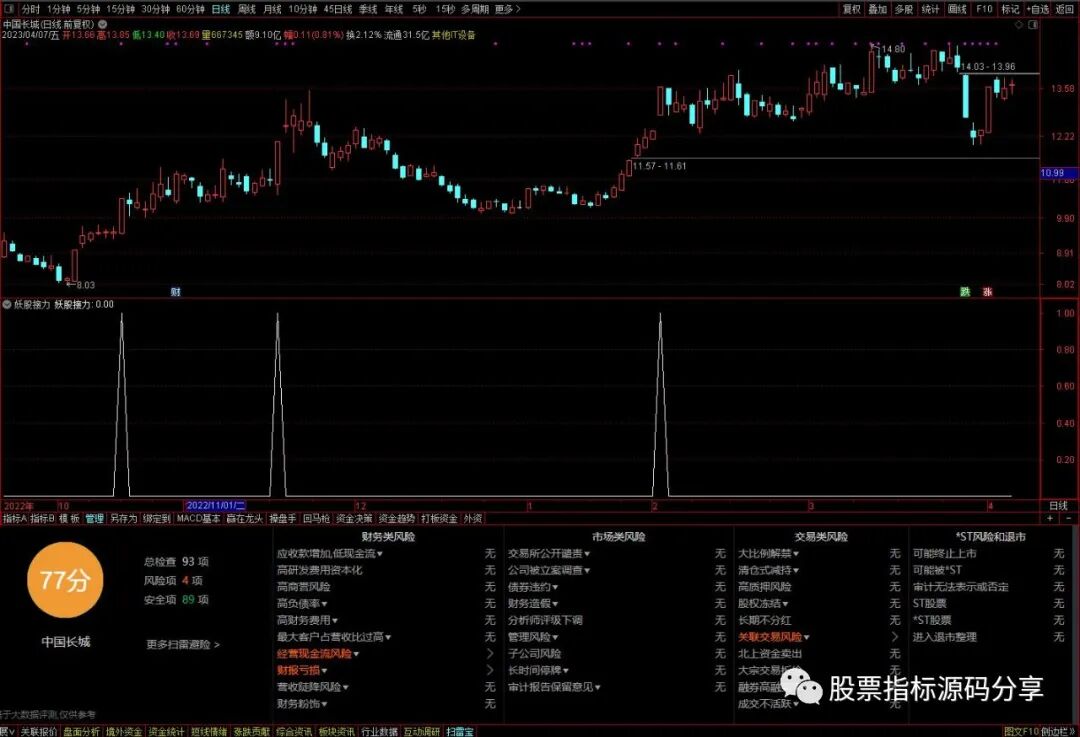The height and width of the screenshot is (737, 1080).
Task: Click the 统计 statistics button
Action: tap(930, 9)
